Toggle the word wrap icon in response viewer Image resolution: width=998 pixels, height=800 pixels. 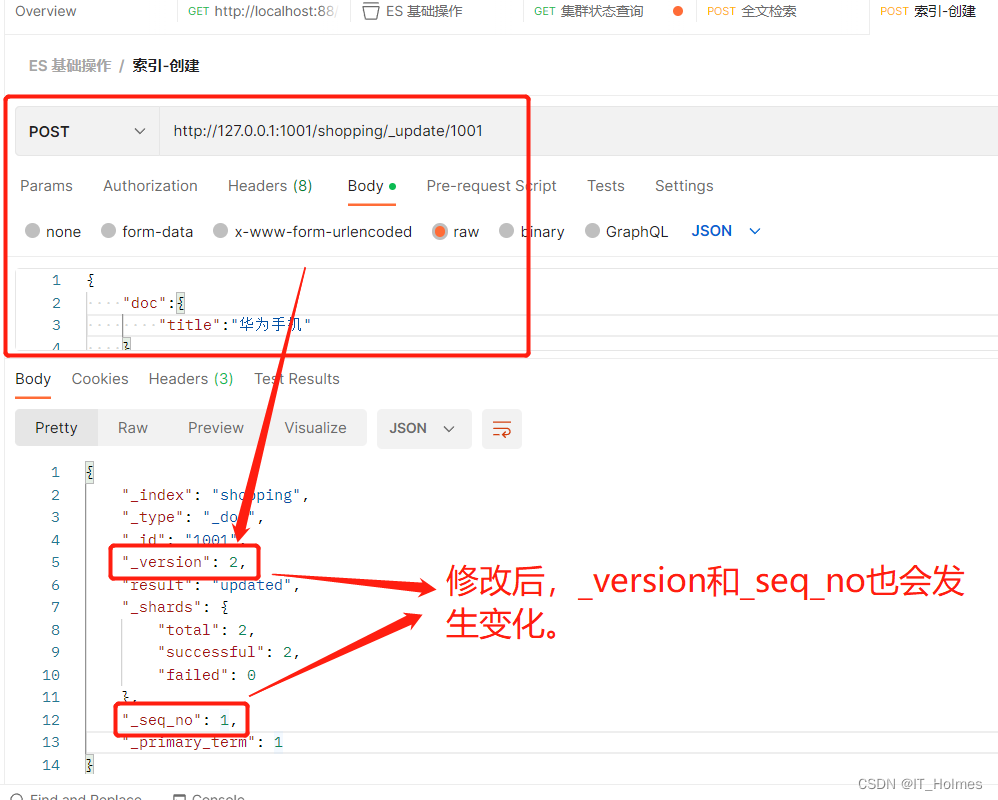click(x=502, y=427)
